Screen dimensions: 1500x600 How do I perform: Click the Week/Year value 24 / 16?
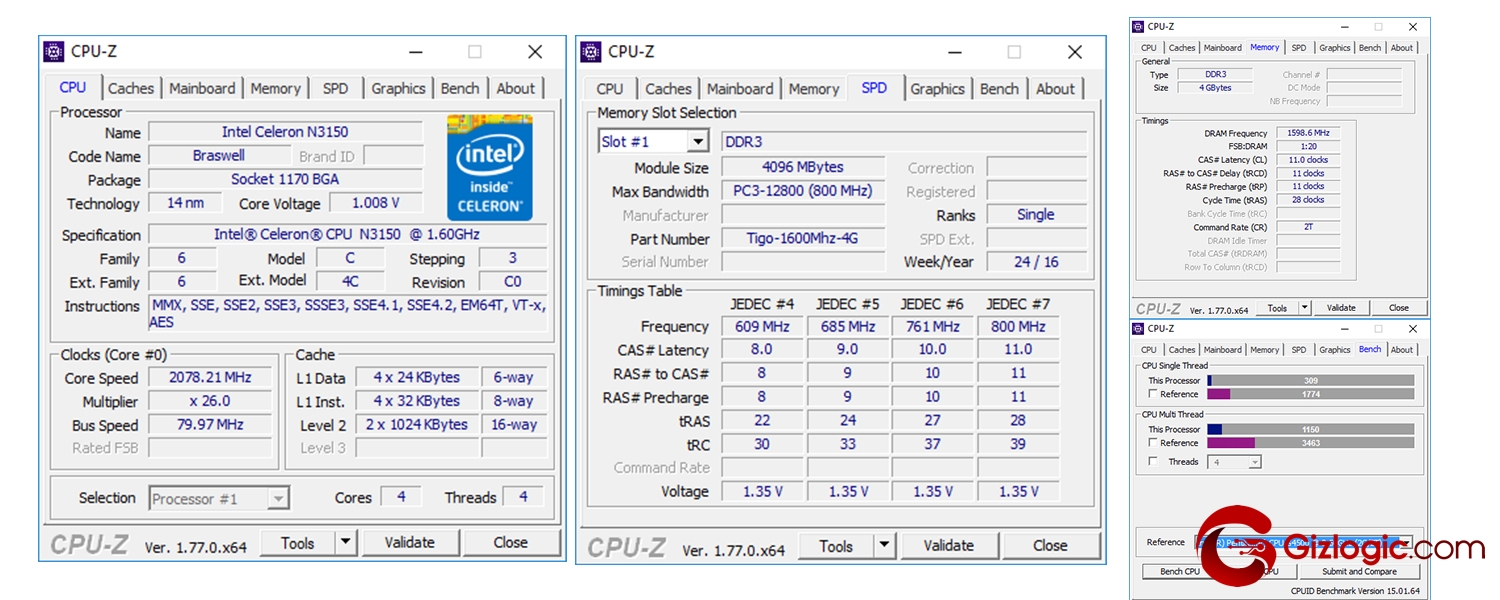click(1036, 262)
